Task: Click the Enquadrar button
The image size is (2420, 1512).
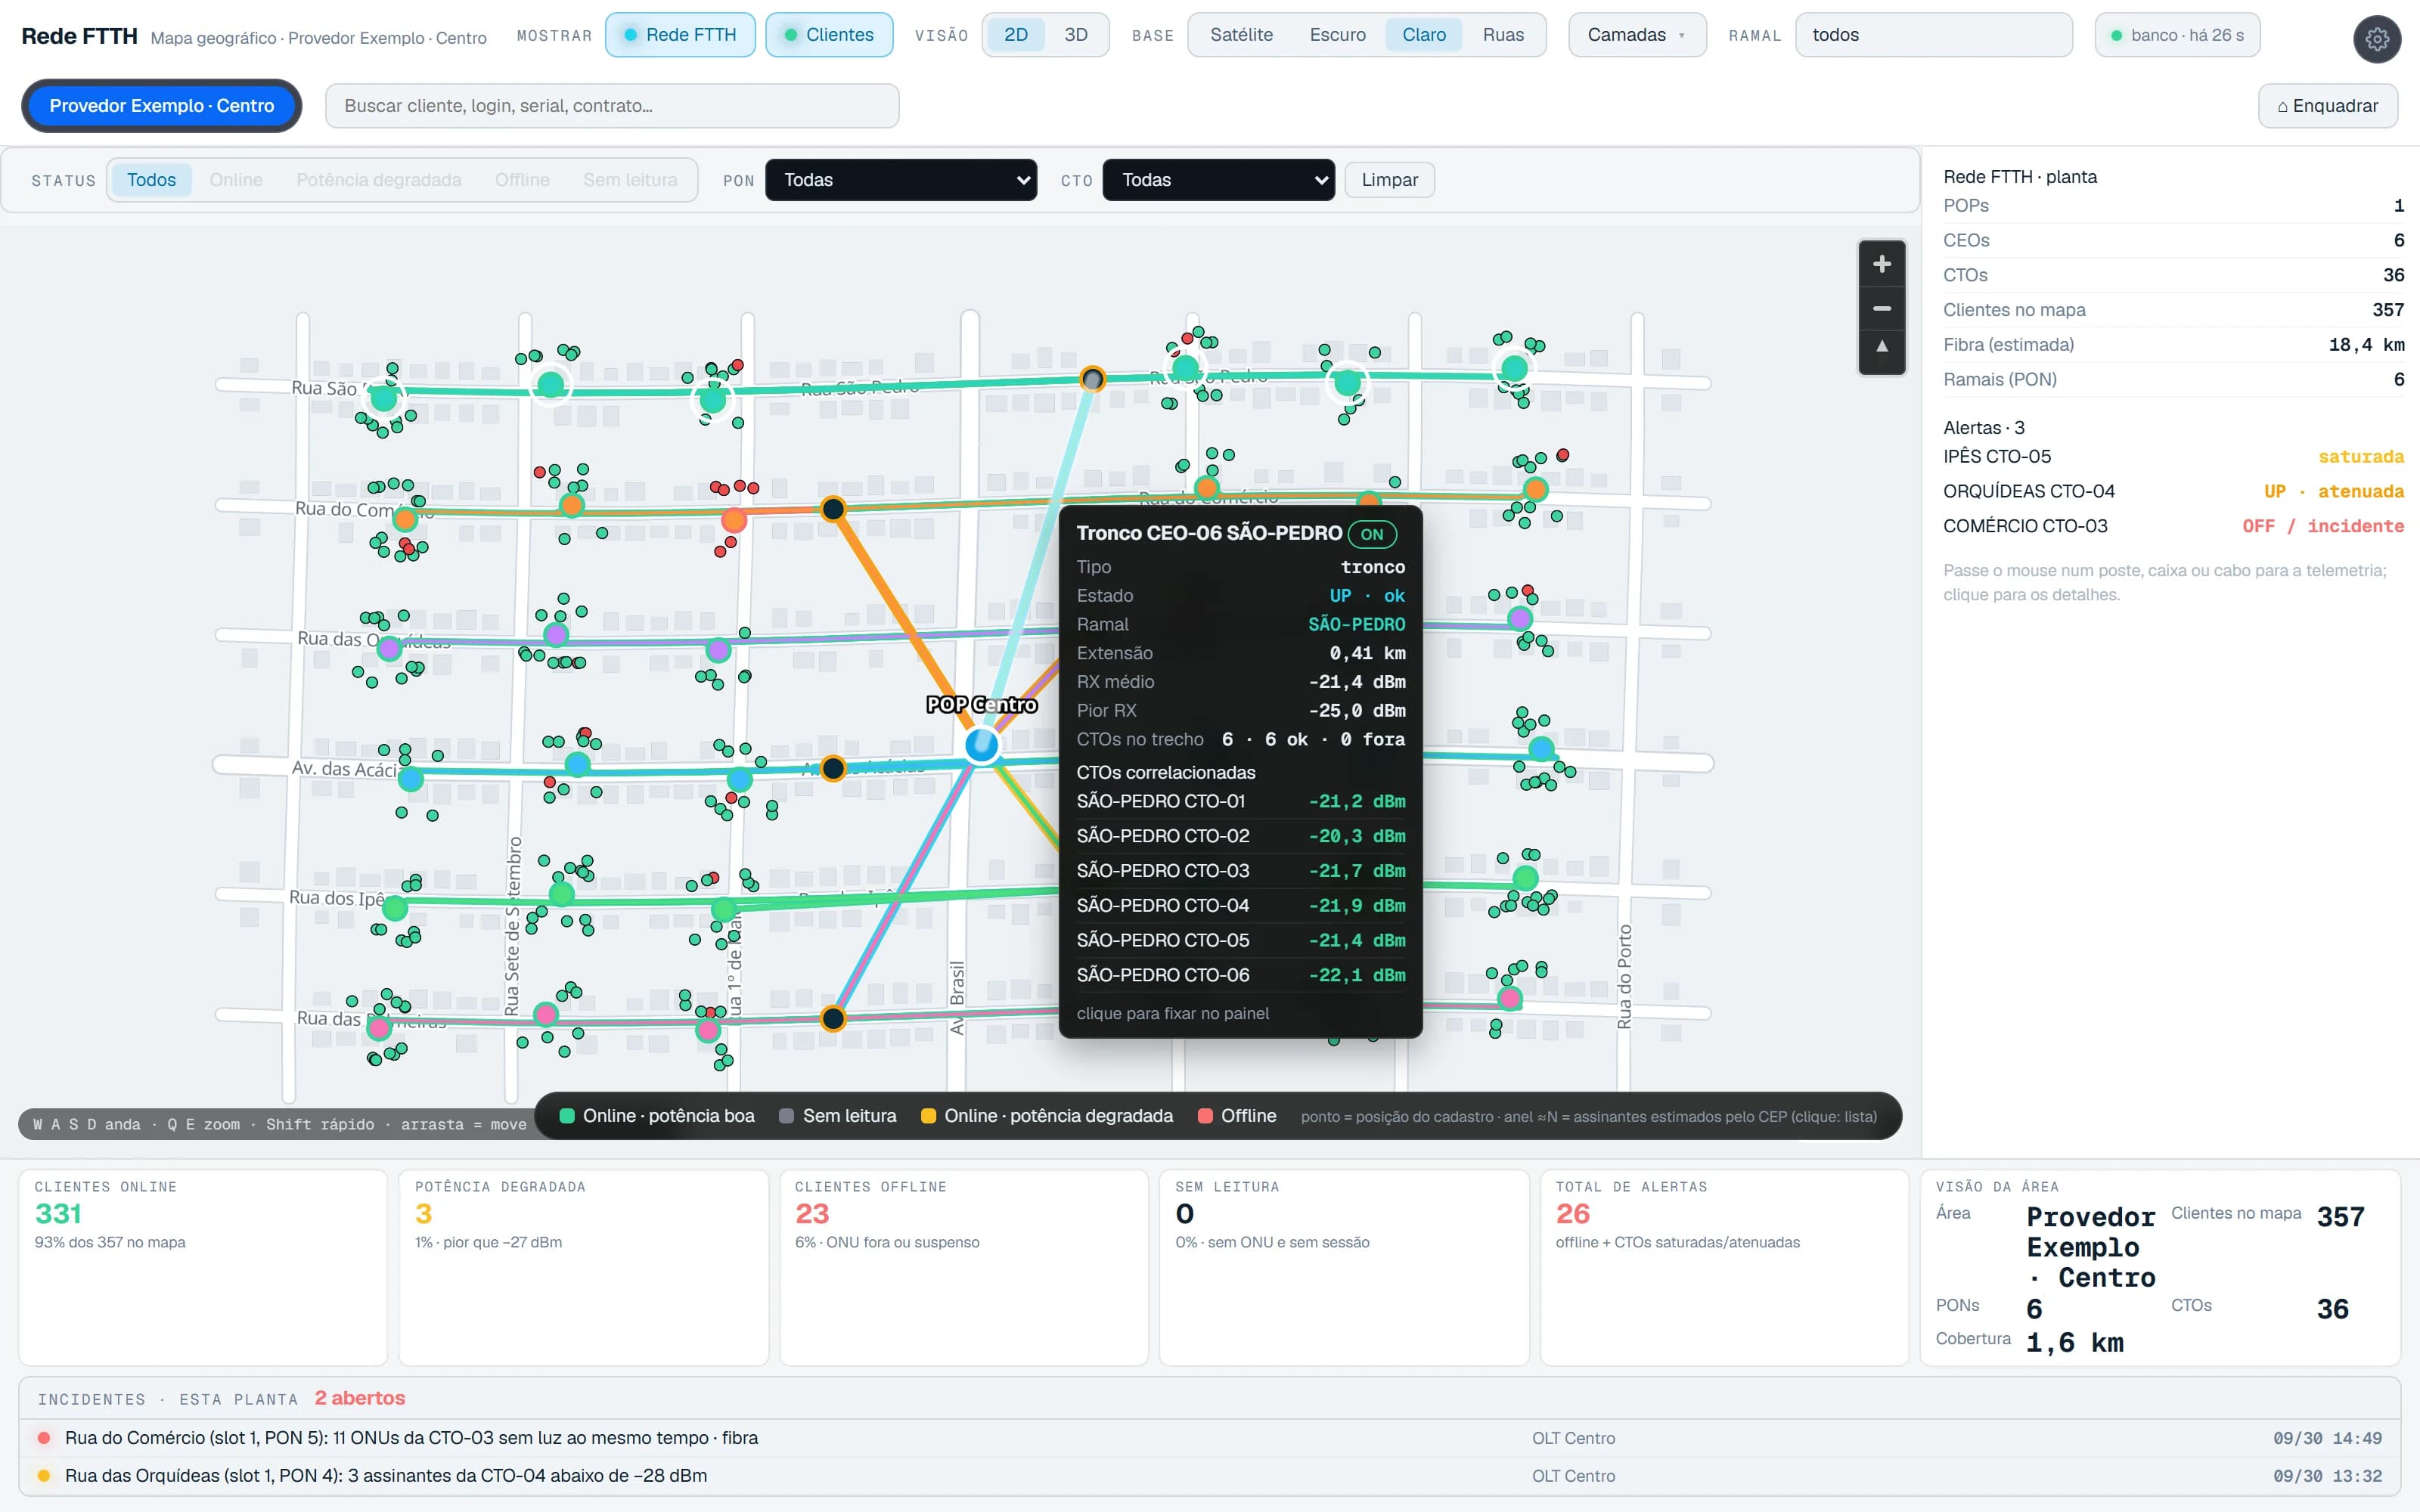Action: 2327,106
